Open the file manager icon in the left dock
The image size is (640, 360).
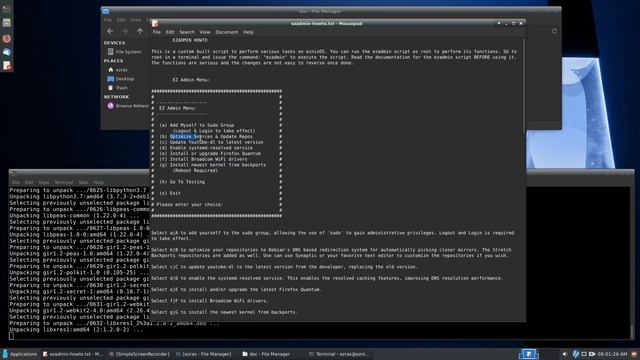pyautogui.click(x=7, y=23)
